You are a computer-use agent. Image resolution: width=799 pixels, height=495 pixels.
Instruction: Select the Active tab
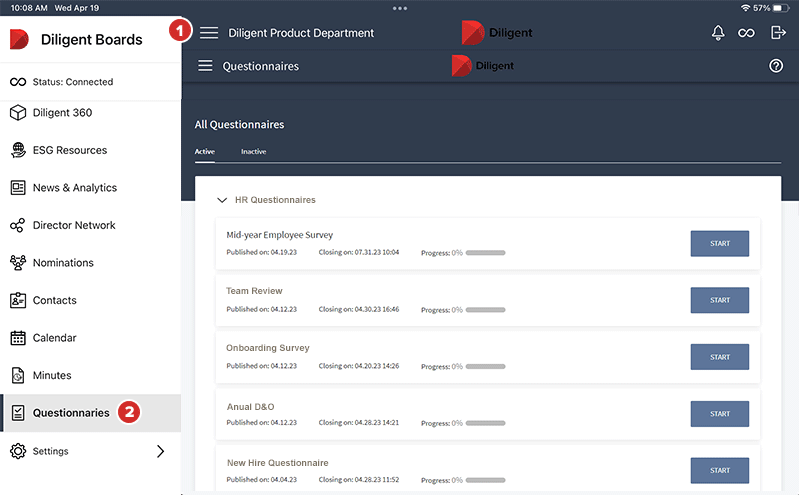204,152
